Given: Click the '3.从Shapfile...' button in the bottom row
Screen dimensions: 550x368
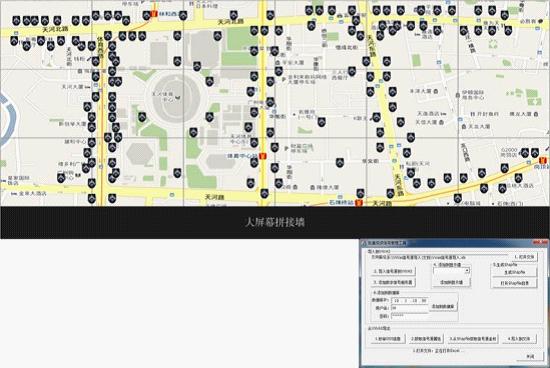Looking at the screenshot, I should pyautogui.click(x=473, y=339).
